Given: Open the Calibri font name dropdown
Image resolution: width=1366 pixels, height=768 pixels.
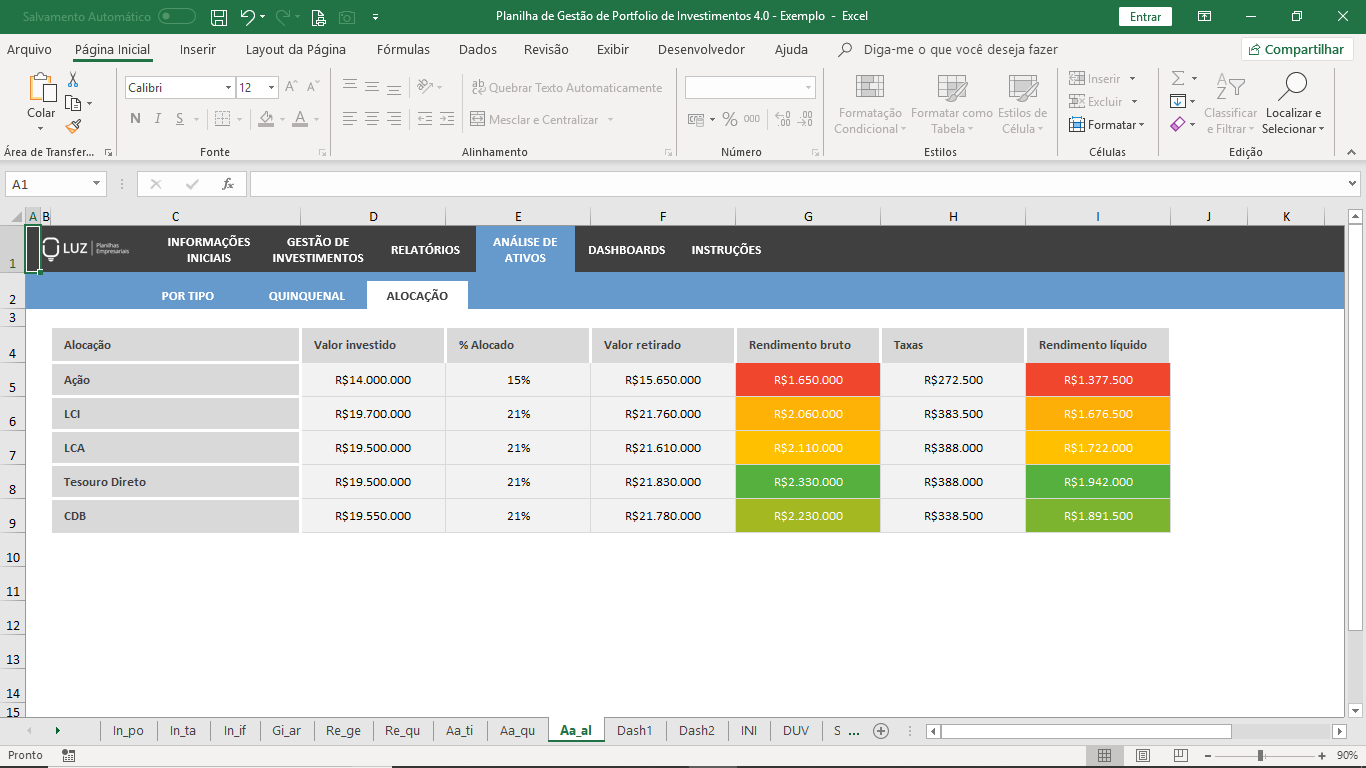Looking at the screenshot, I should [228, 88].
